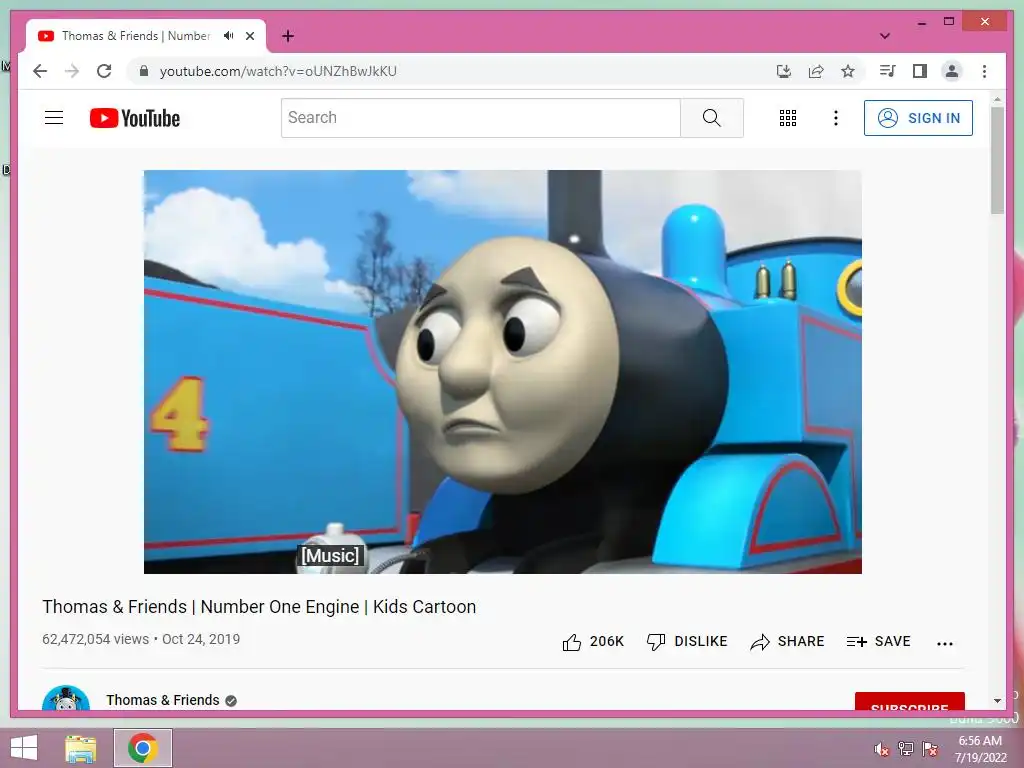The image size is (1024, 768).
Task: Reload the YouTube page
Action: pos(104,71)
